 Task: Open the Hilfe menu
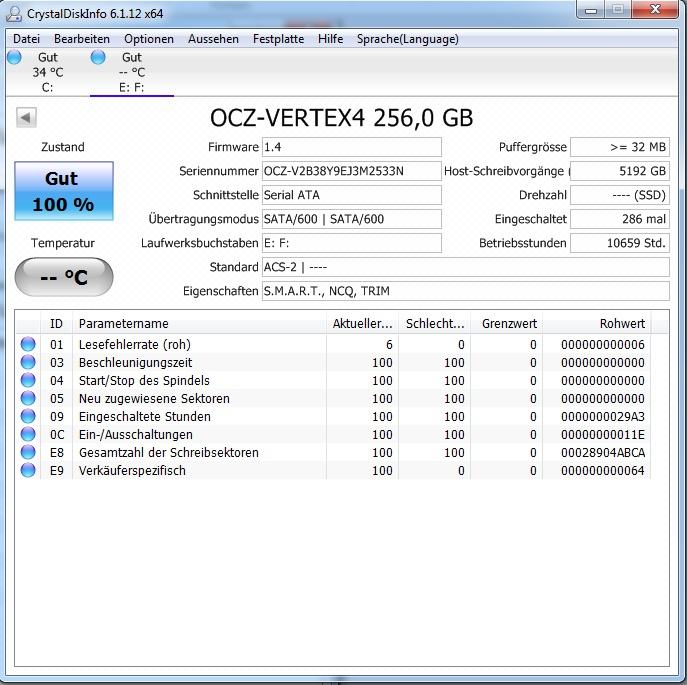point(330,39)
